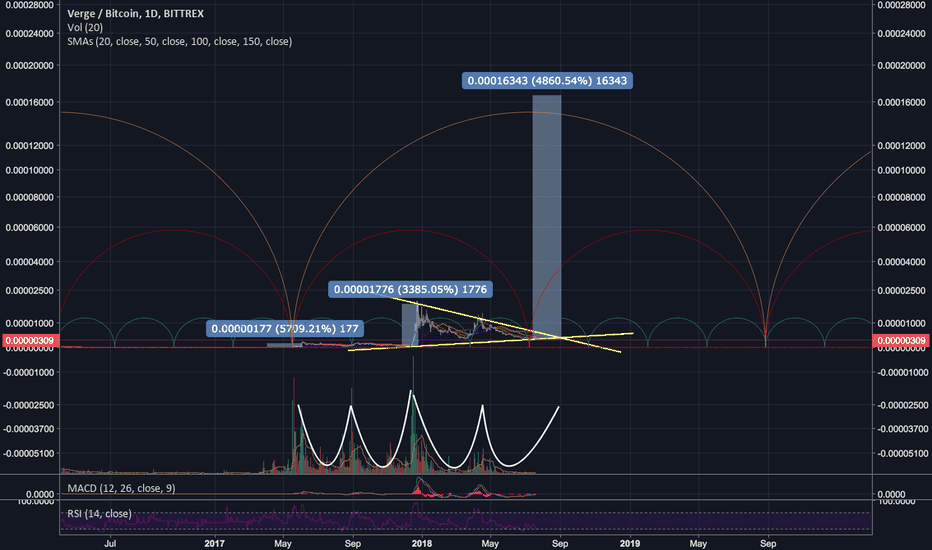Click 0.00024000 on the left price scale
The width and height of the screenshot is (932, 550).
point(30,34)
